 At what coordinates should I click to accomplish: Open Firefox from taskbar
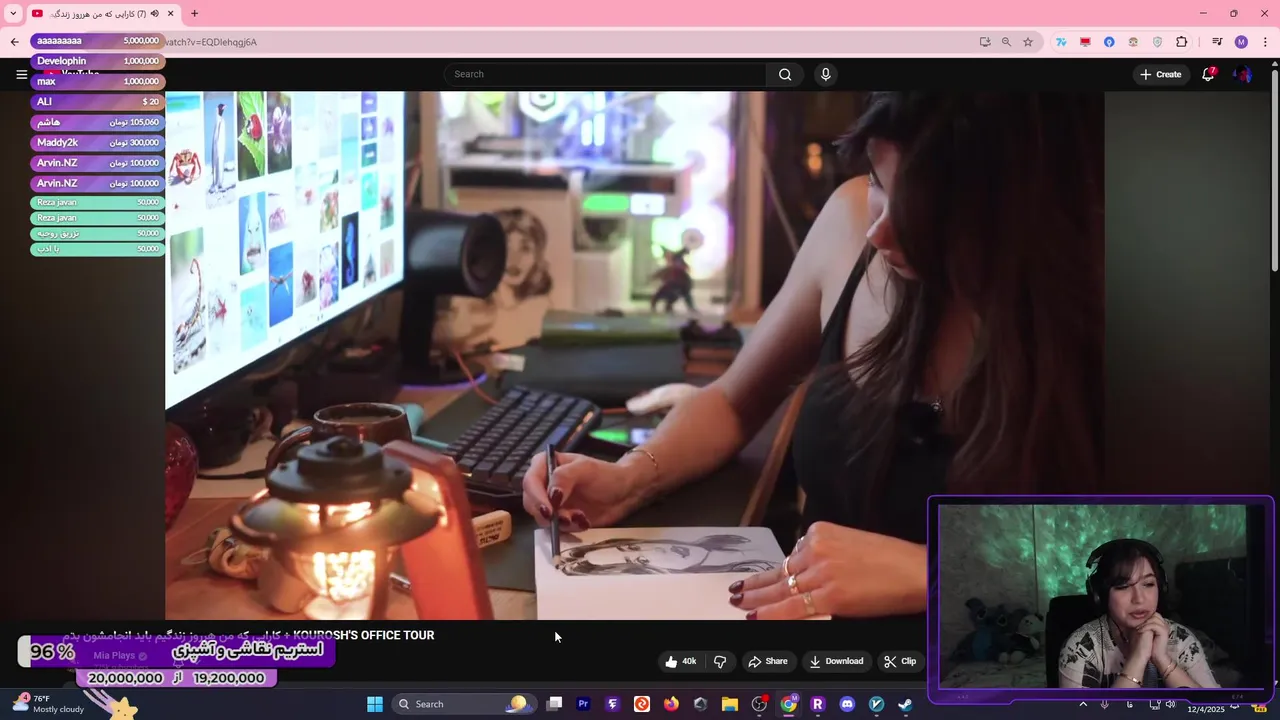tap(671, 704)
